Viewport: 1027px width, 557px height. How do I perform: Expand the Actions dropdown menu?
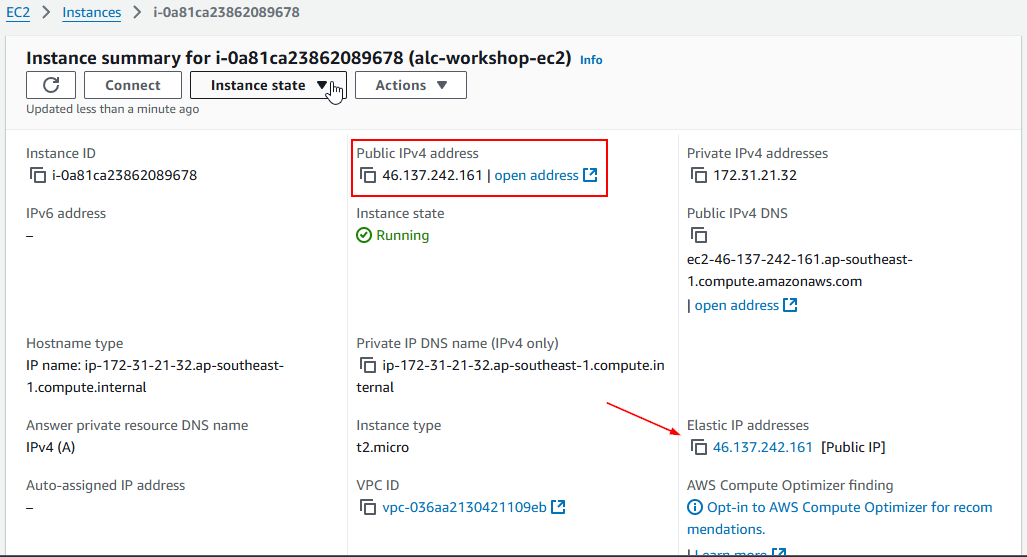point(410,85)
